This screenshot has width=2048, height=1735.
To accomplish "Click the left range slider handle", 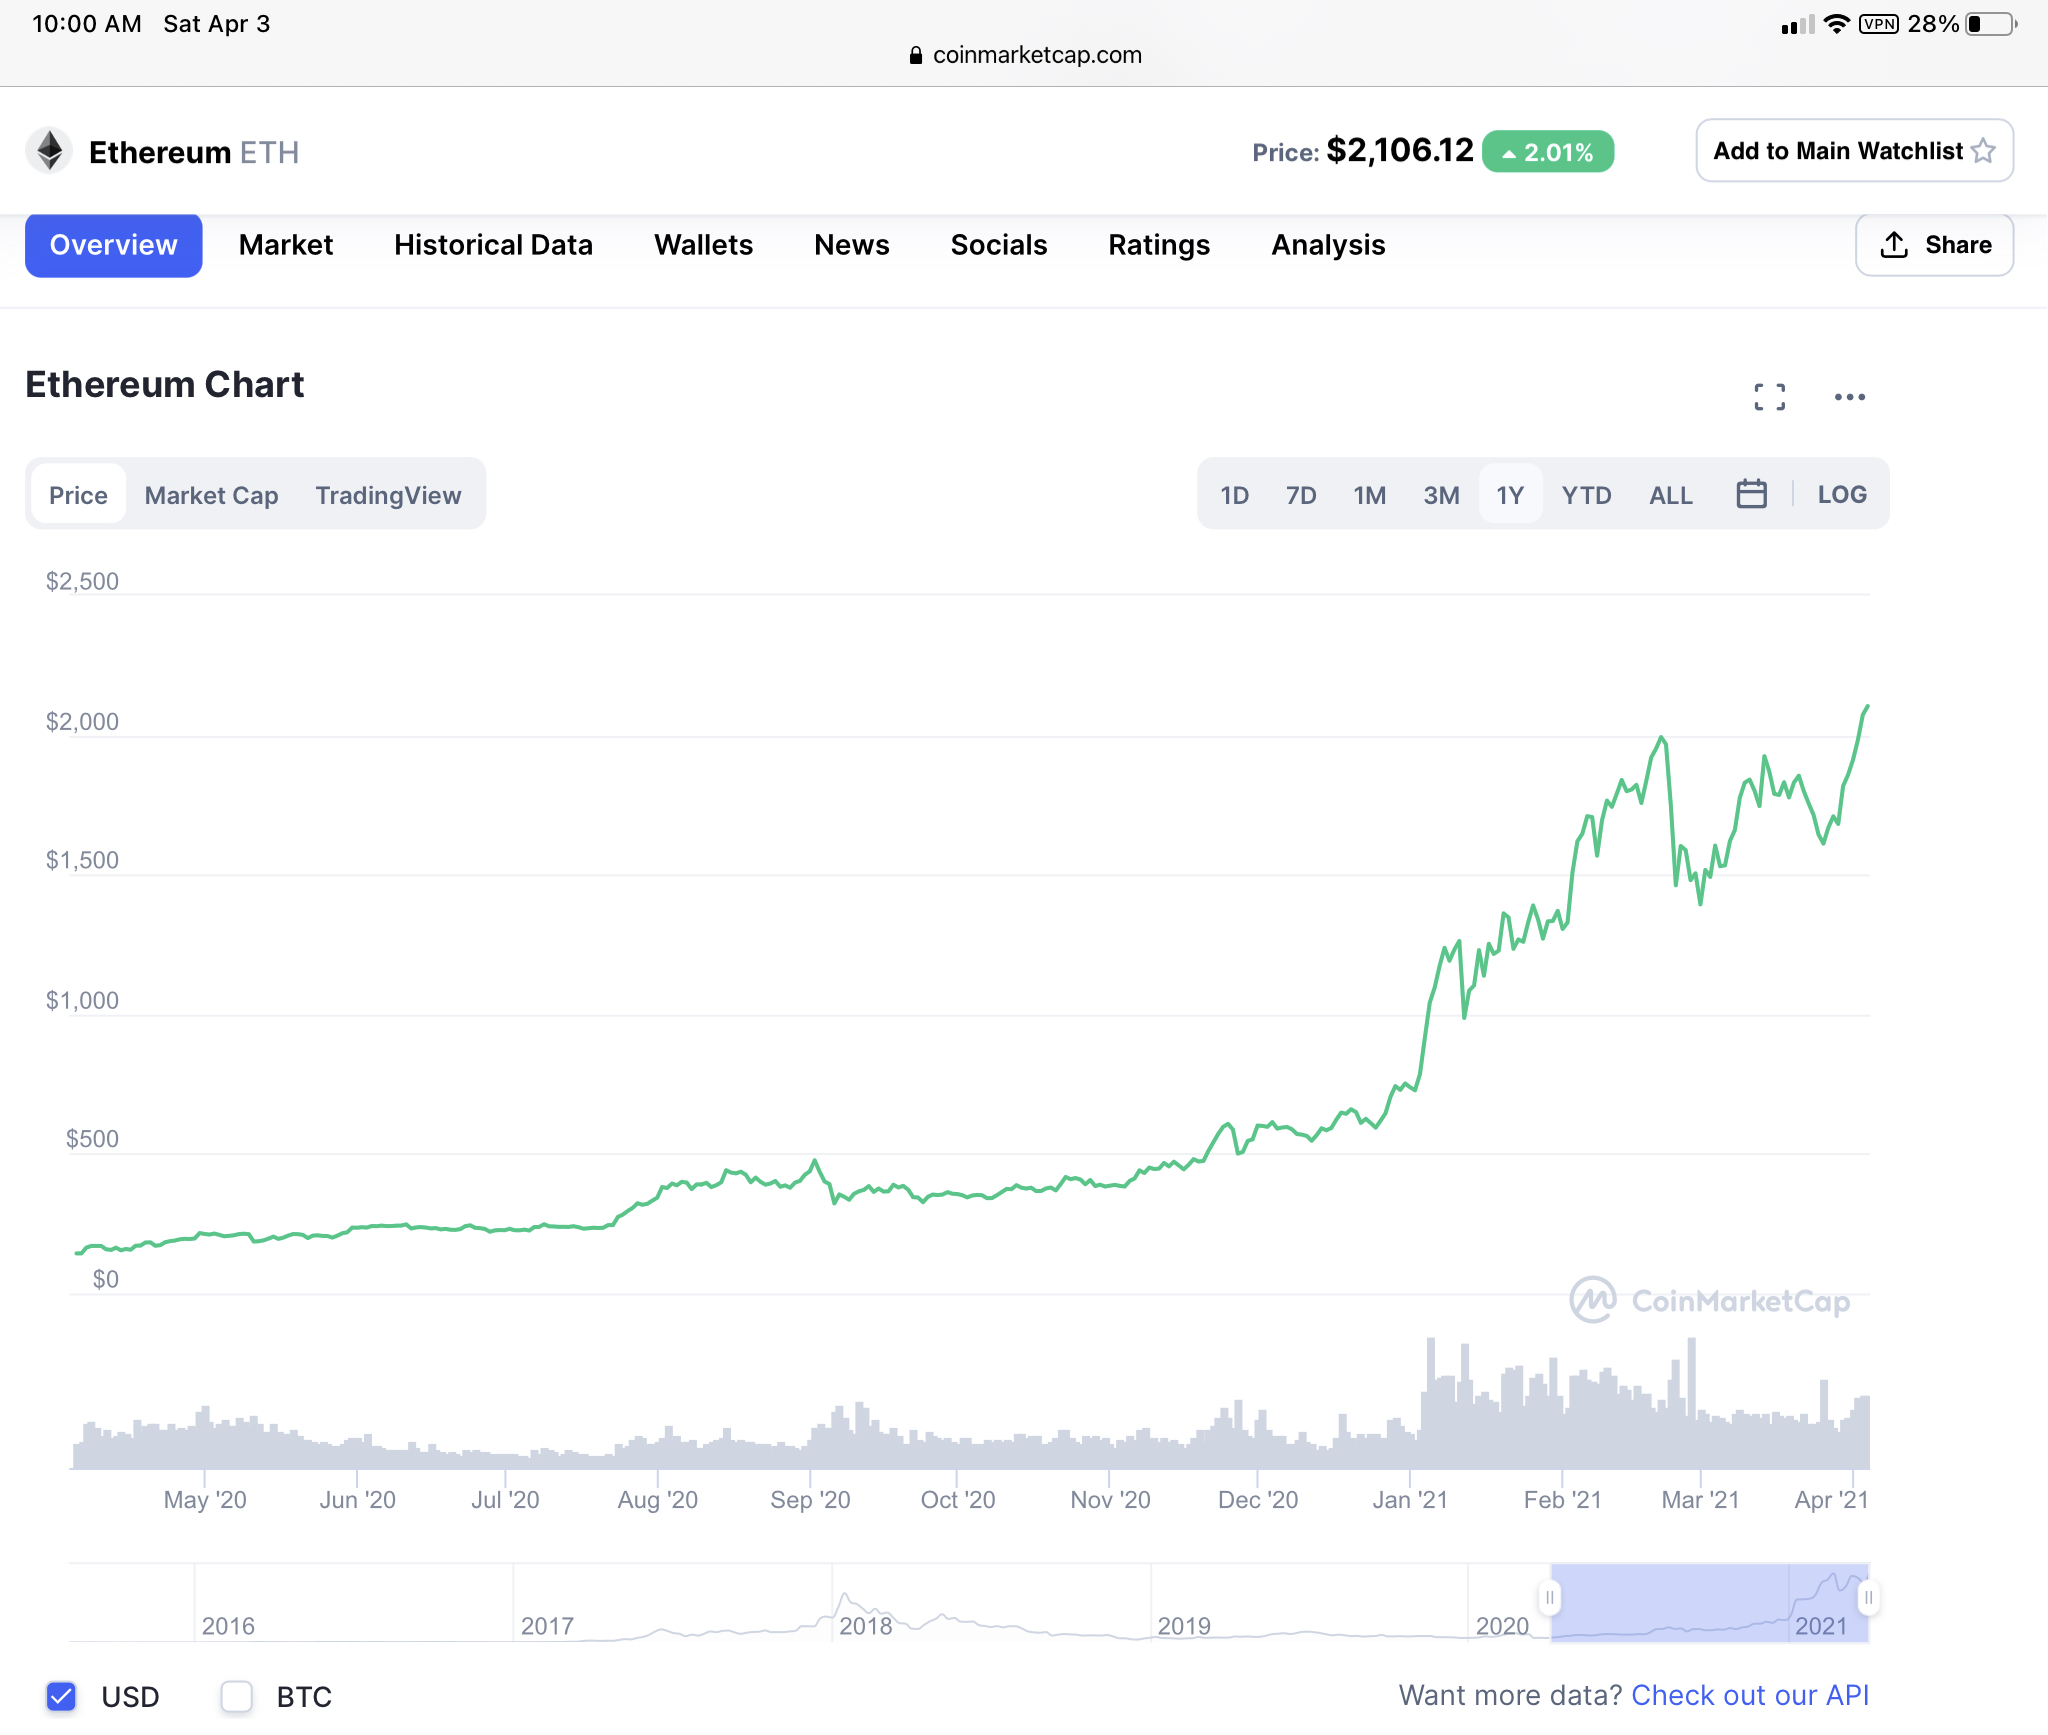I will coord(1550,1597).
